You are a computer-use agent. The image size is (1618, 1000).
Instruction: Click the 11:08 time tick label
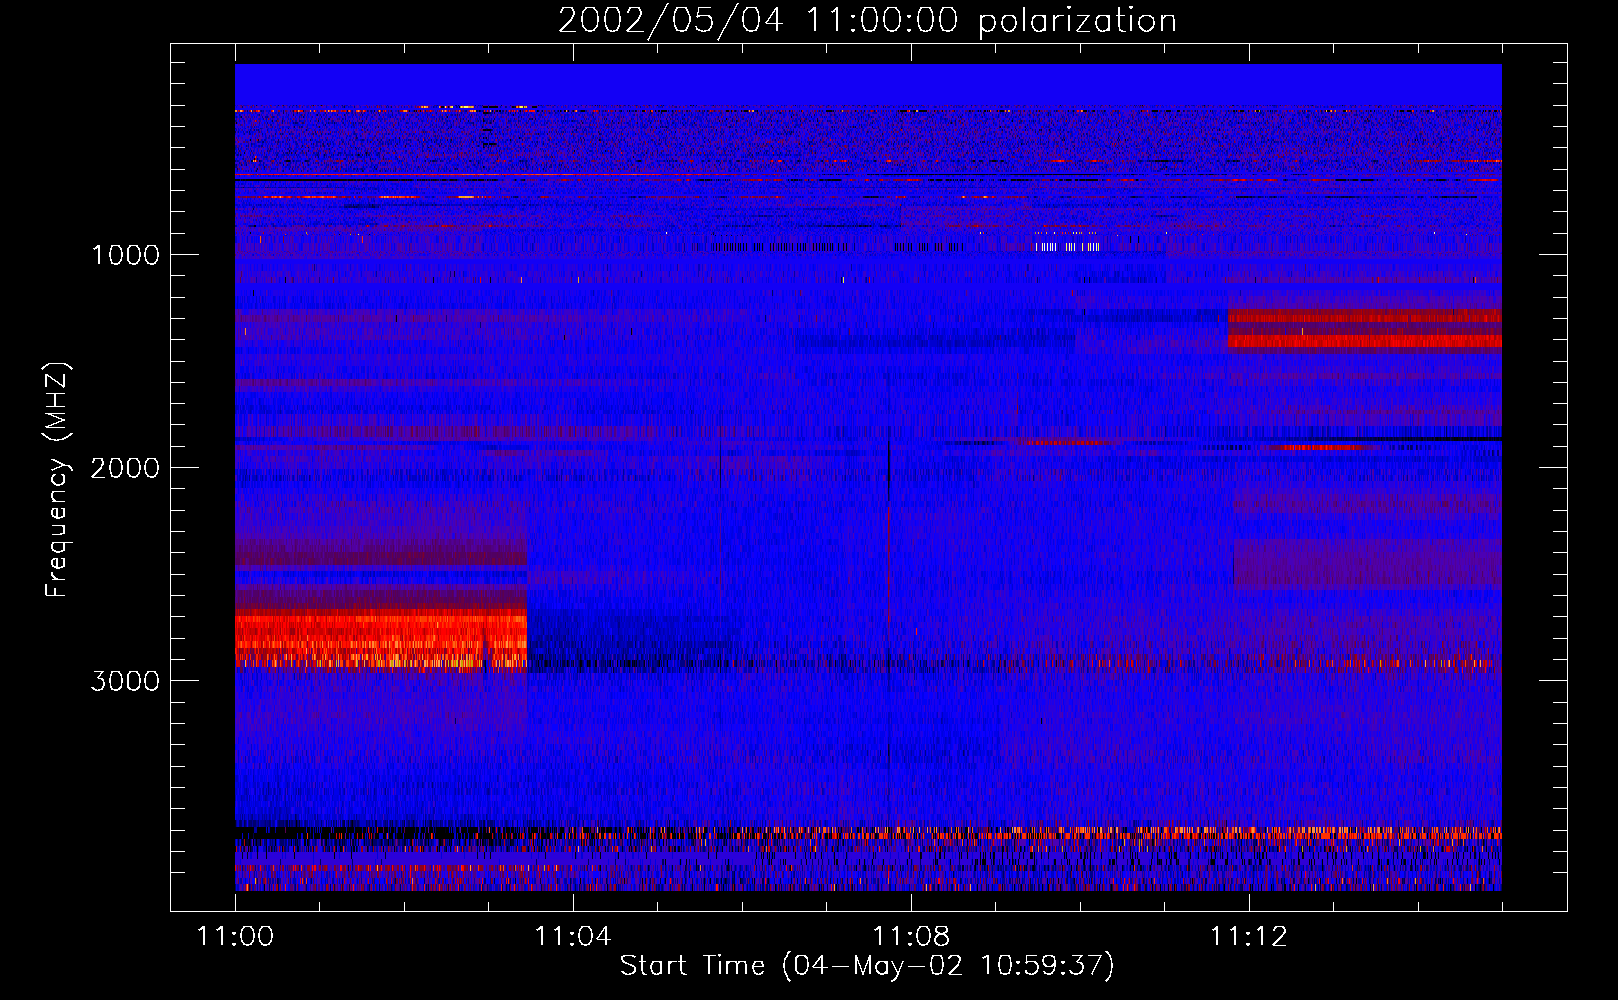911,937
